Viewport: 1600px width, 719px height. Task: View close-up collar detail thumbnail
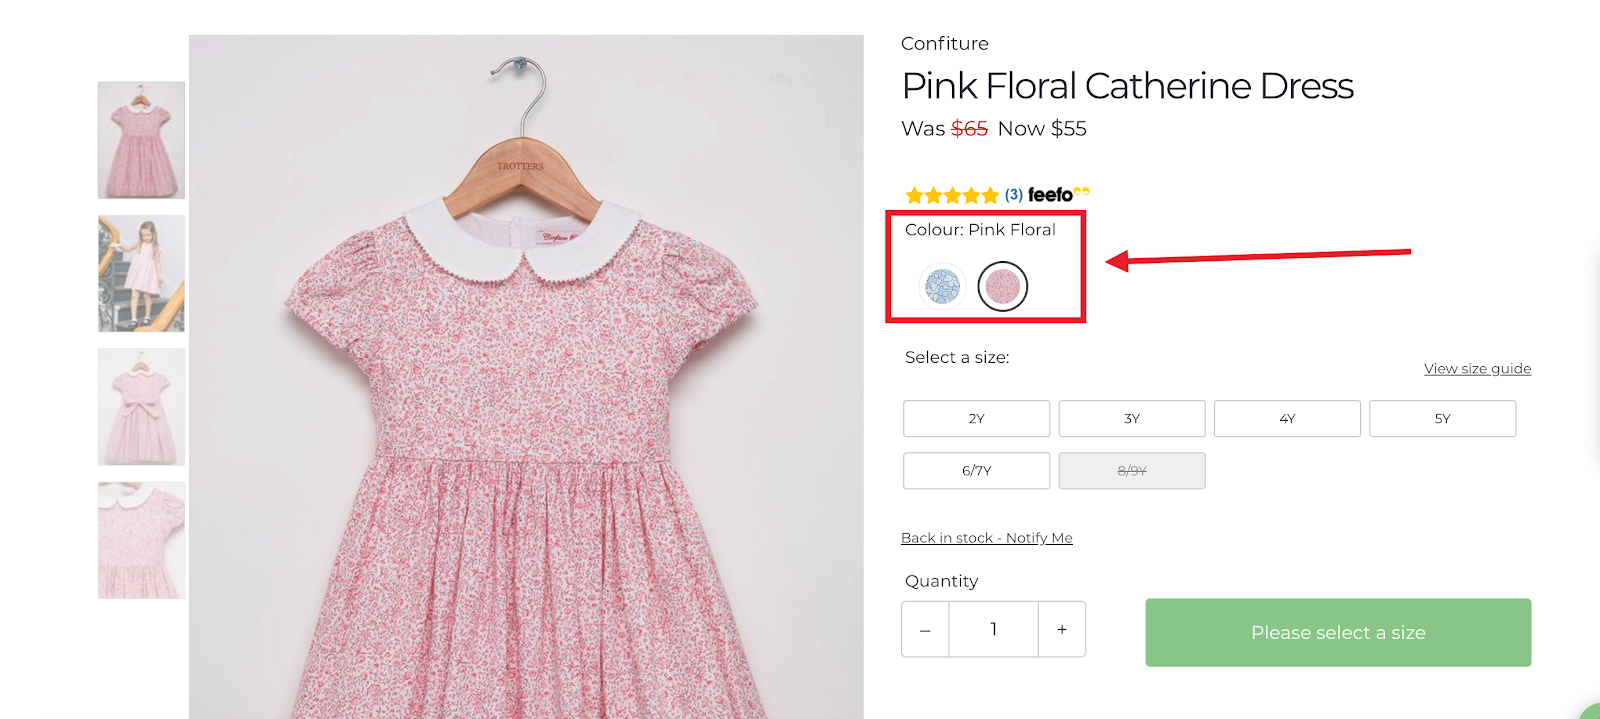(141, 540)
